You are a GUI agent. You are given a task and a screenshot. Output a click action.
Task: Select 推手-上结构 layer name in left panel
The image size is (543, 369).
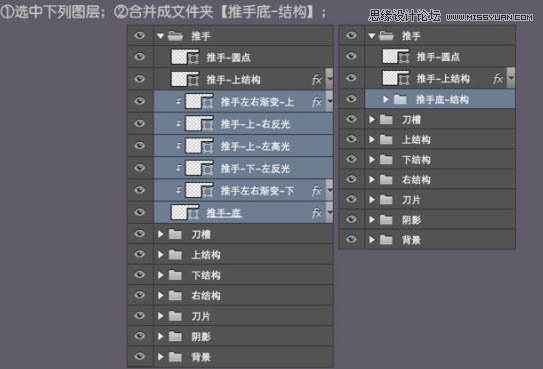(x=233, y=80)
